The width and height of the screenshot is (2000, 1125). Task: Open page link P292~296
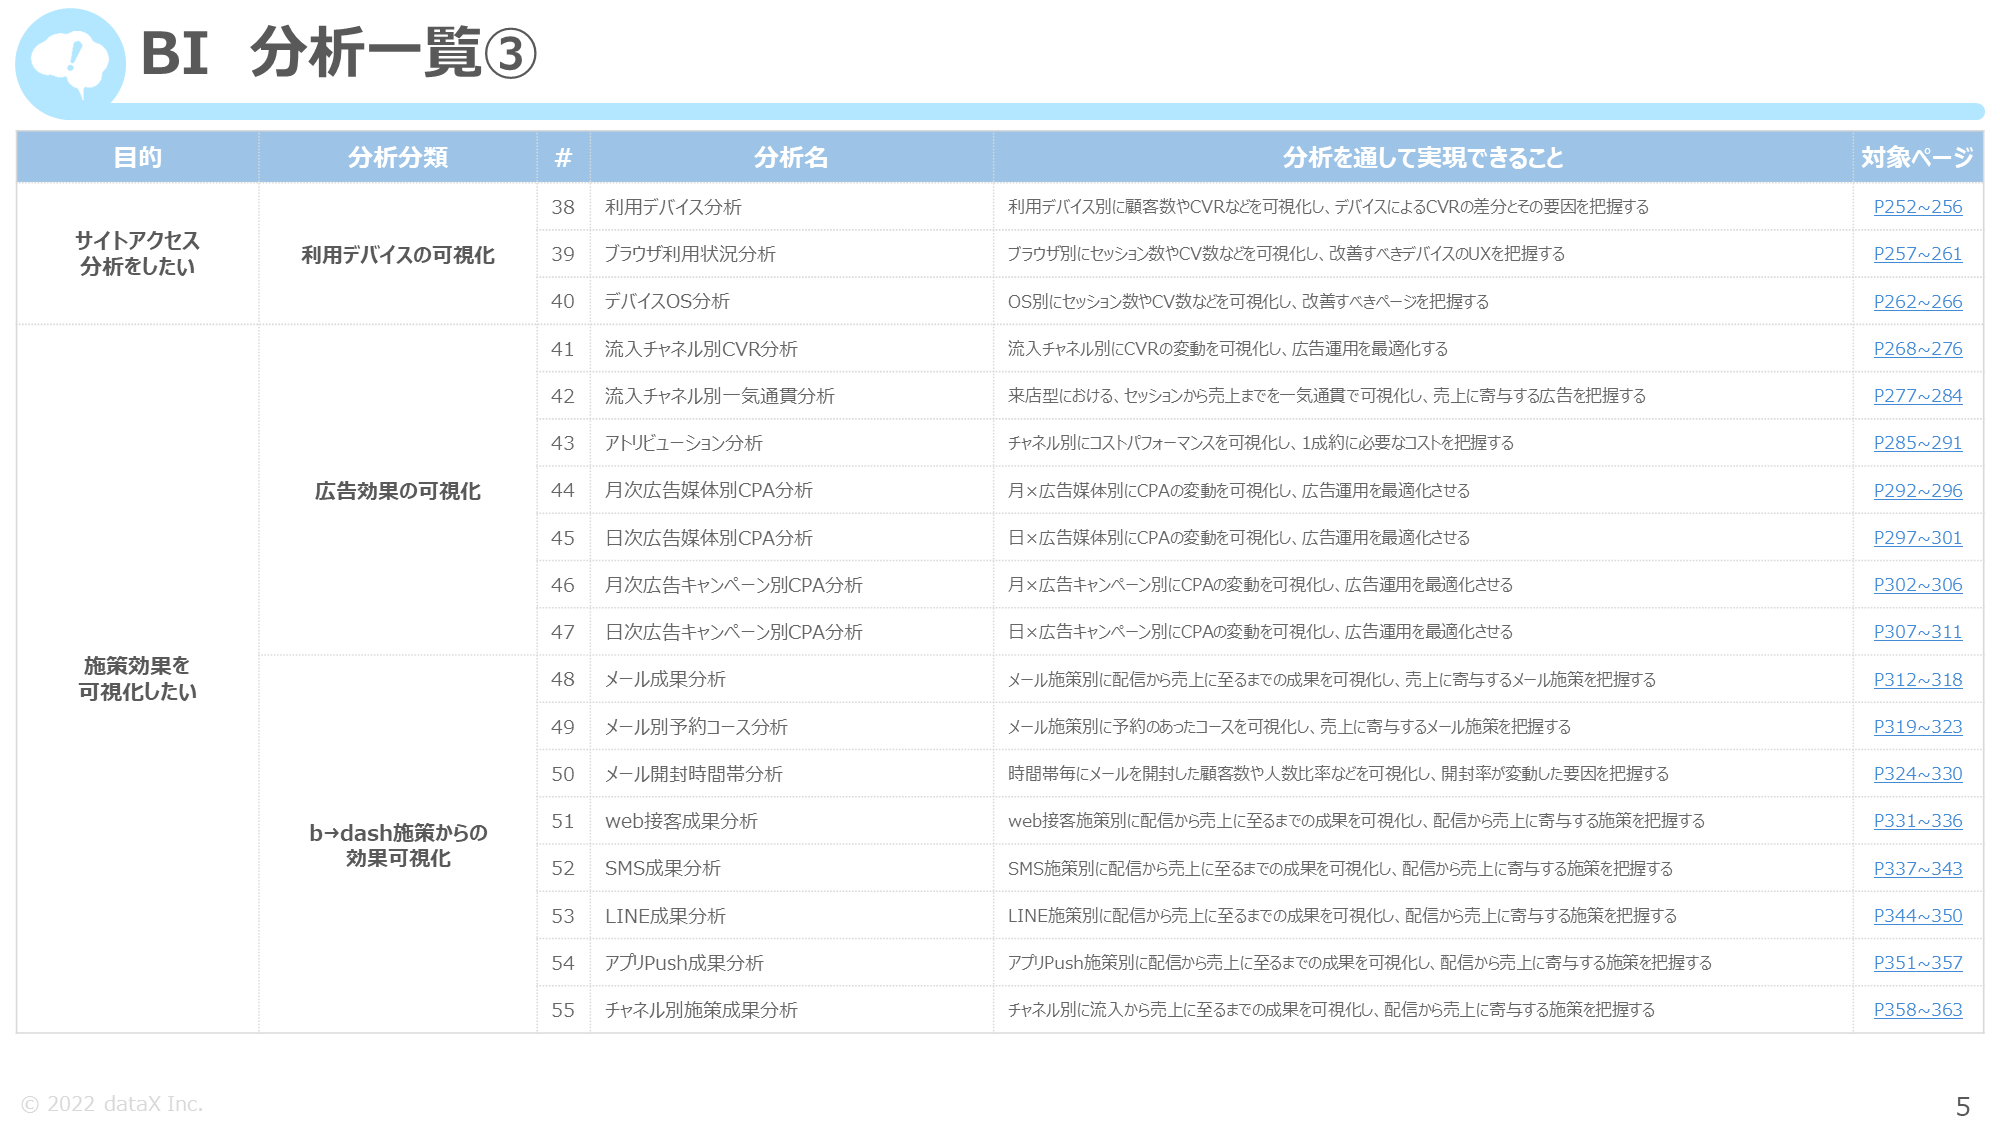point(1917,491)
